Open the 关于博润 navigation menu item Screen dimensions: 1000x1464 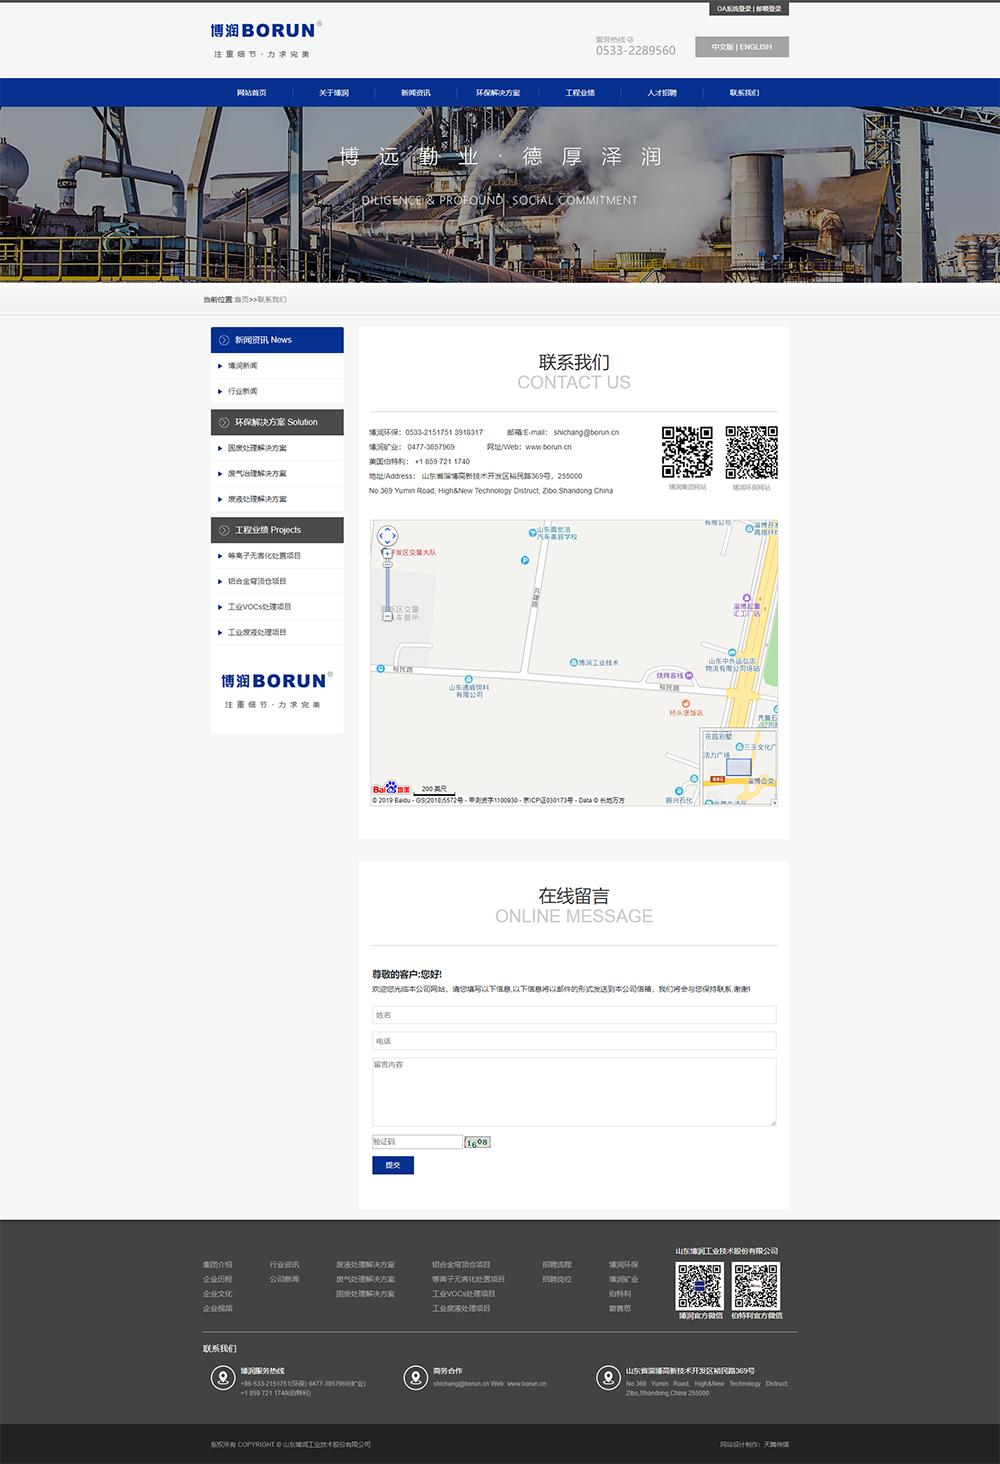coord(334,93)
